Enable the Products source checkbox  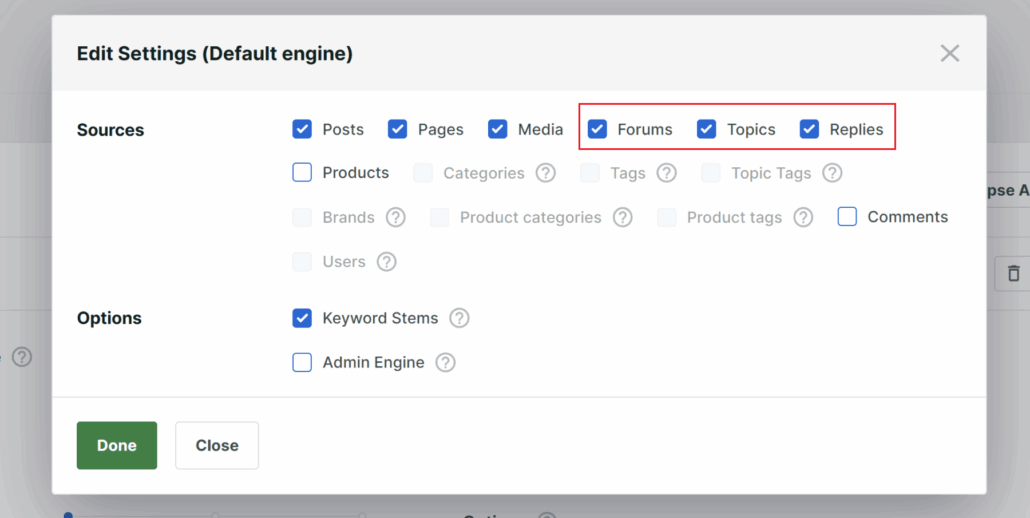[302, 173]
